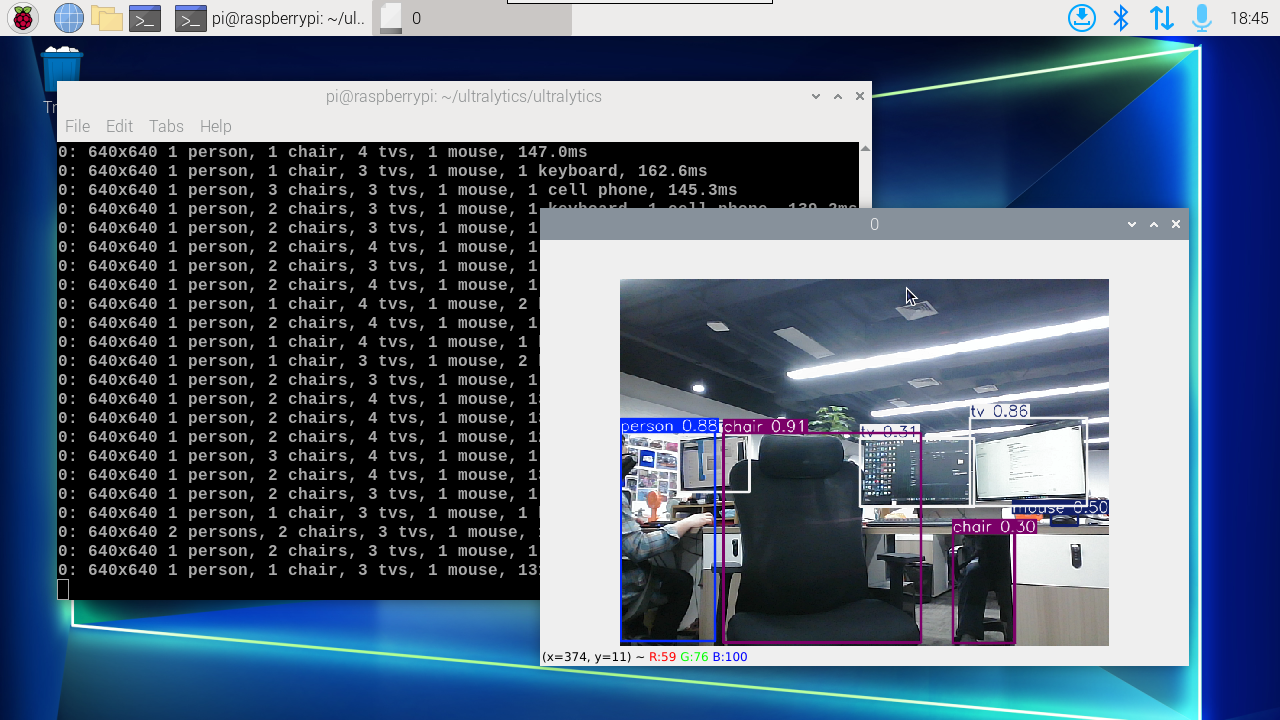Switch to the pi@raspberrypi terminal taskbar button
Screen dimensions: 1280x720
pyautogui.click(x=270, y=18)
